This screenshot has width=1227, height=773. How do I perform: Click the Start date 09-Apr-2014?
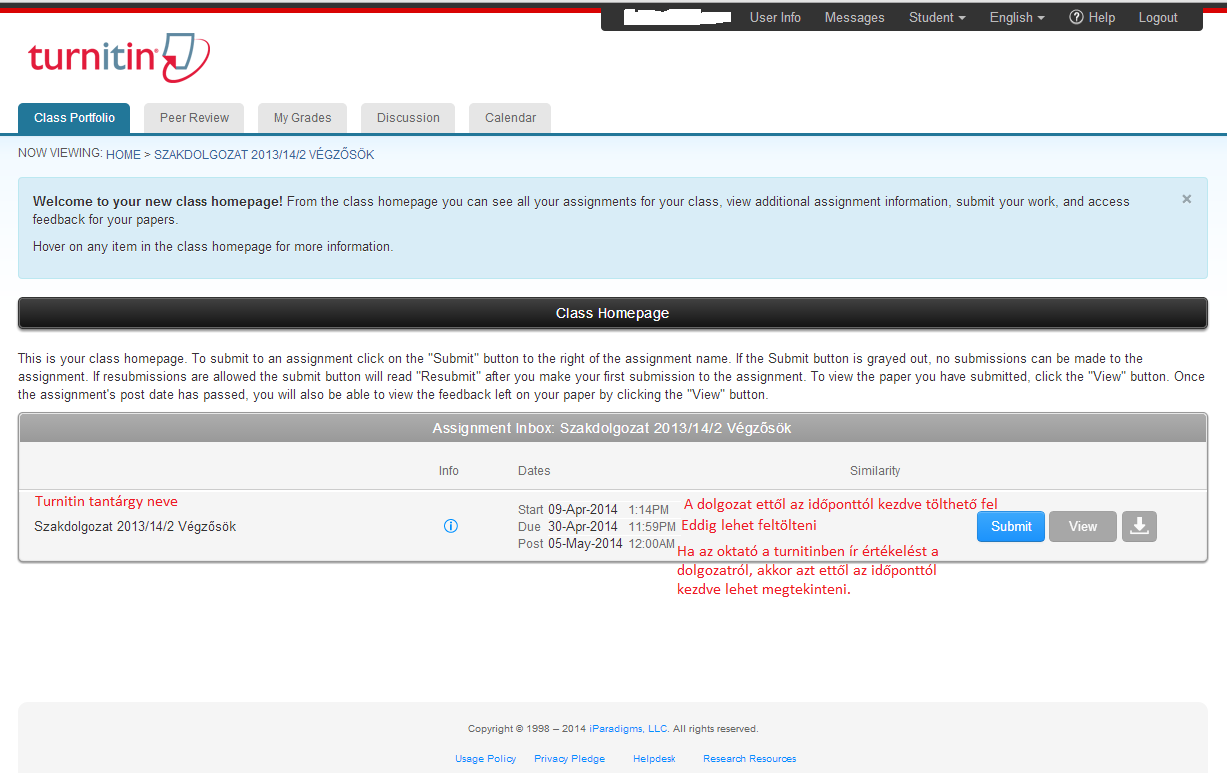(x=583, y=510)
